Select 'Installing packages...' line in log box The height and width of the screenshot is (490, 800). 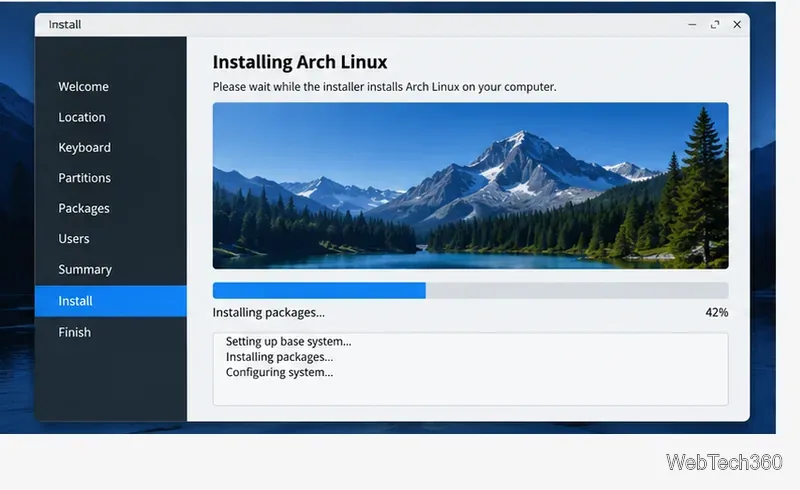279,357
